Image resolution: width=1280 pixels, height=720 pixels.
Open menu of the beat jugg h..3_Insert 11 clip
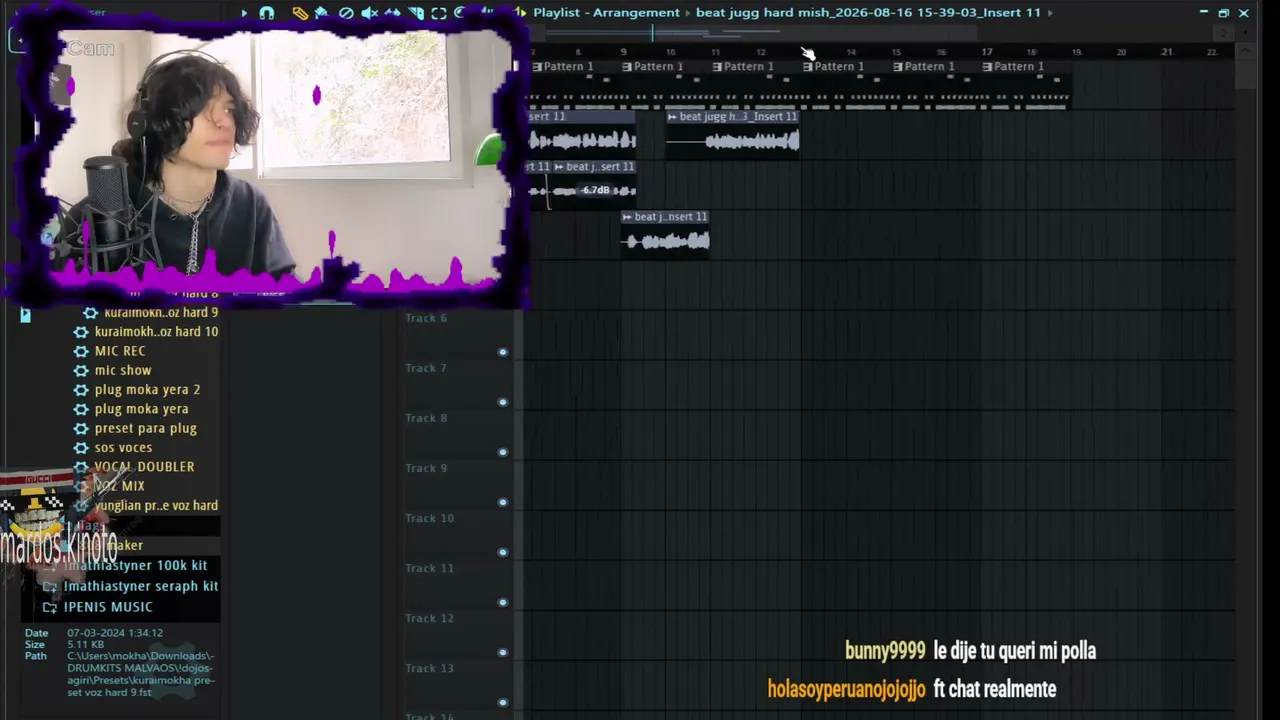point(672,117)
